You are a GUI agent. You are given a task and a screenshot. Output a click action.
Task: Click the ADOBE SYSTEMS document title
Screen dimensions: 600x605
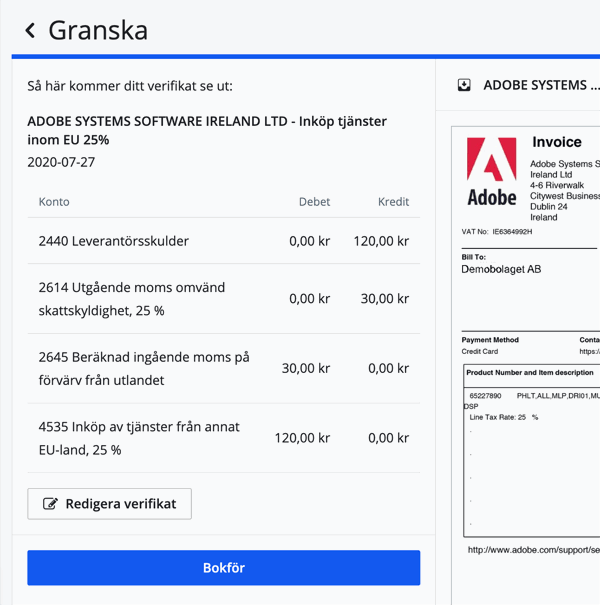pyautogui.click(x=541, y=85)
